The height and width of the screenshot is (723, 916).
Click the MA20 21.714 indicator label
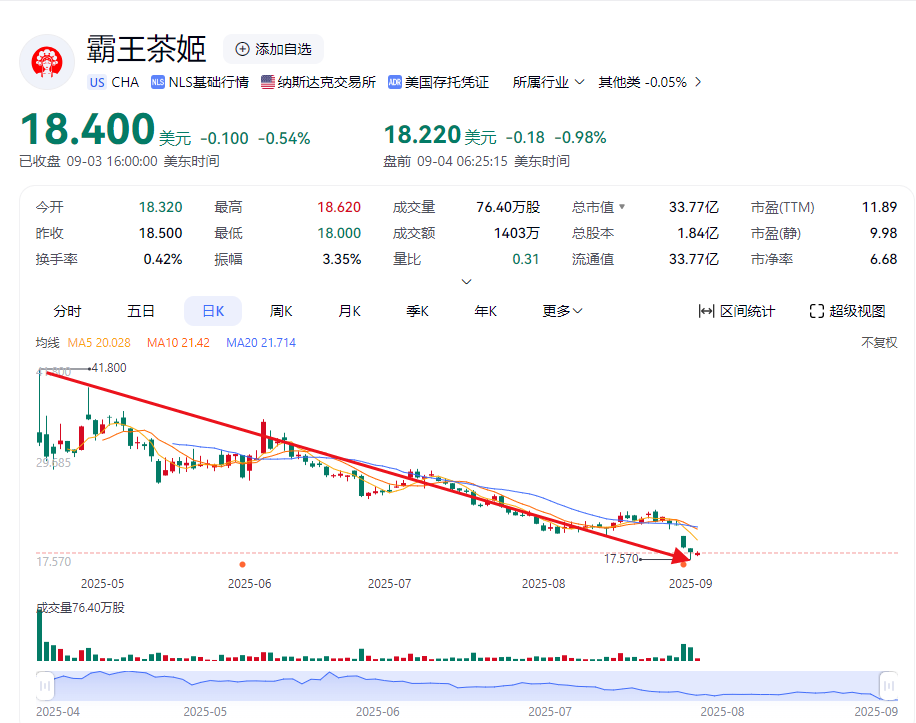261,343
